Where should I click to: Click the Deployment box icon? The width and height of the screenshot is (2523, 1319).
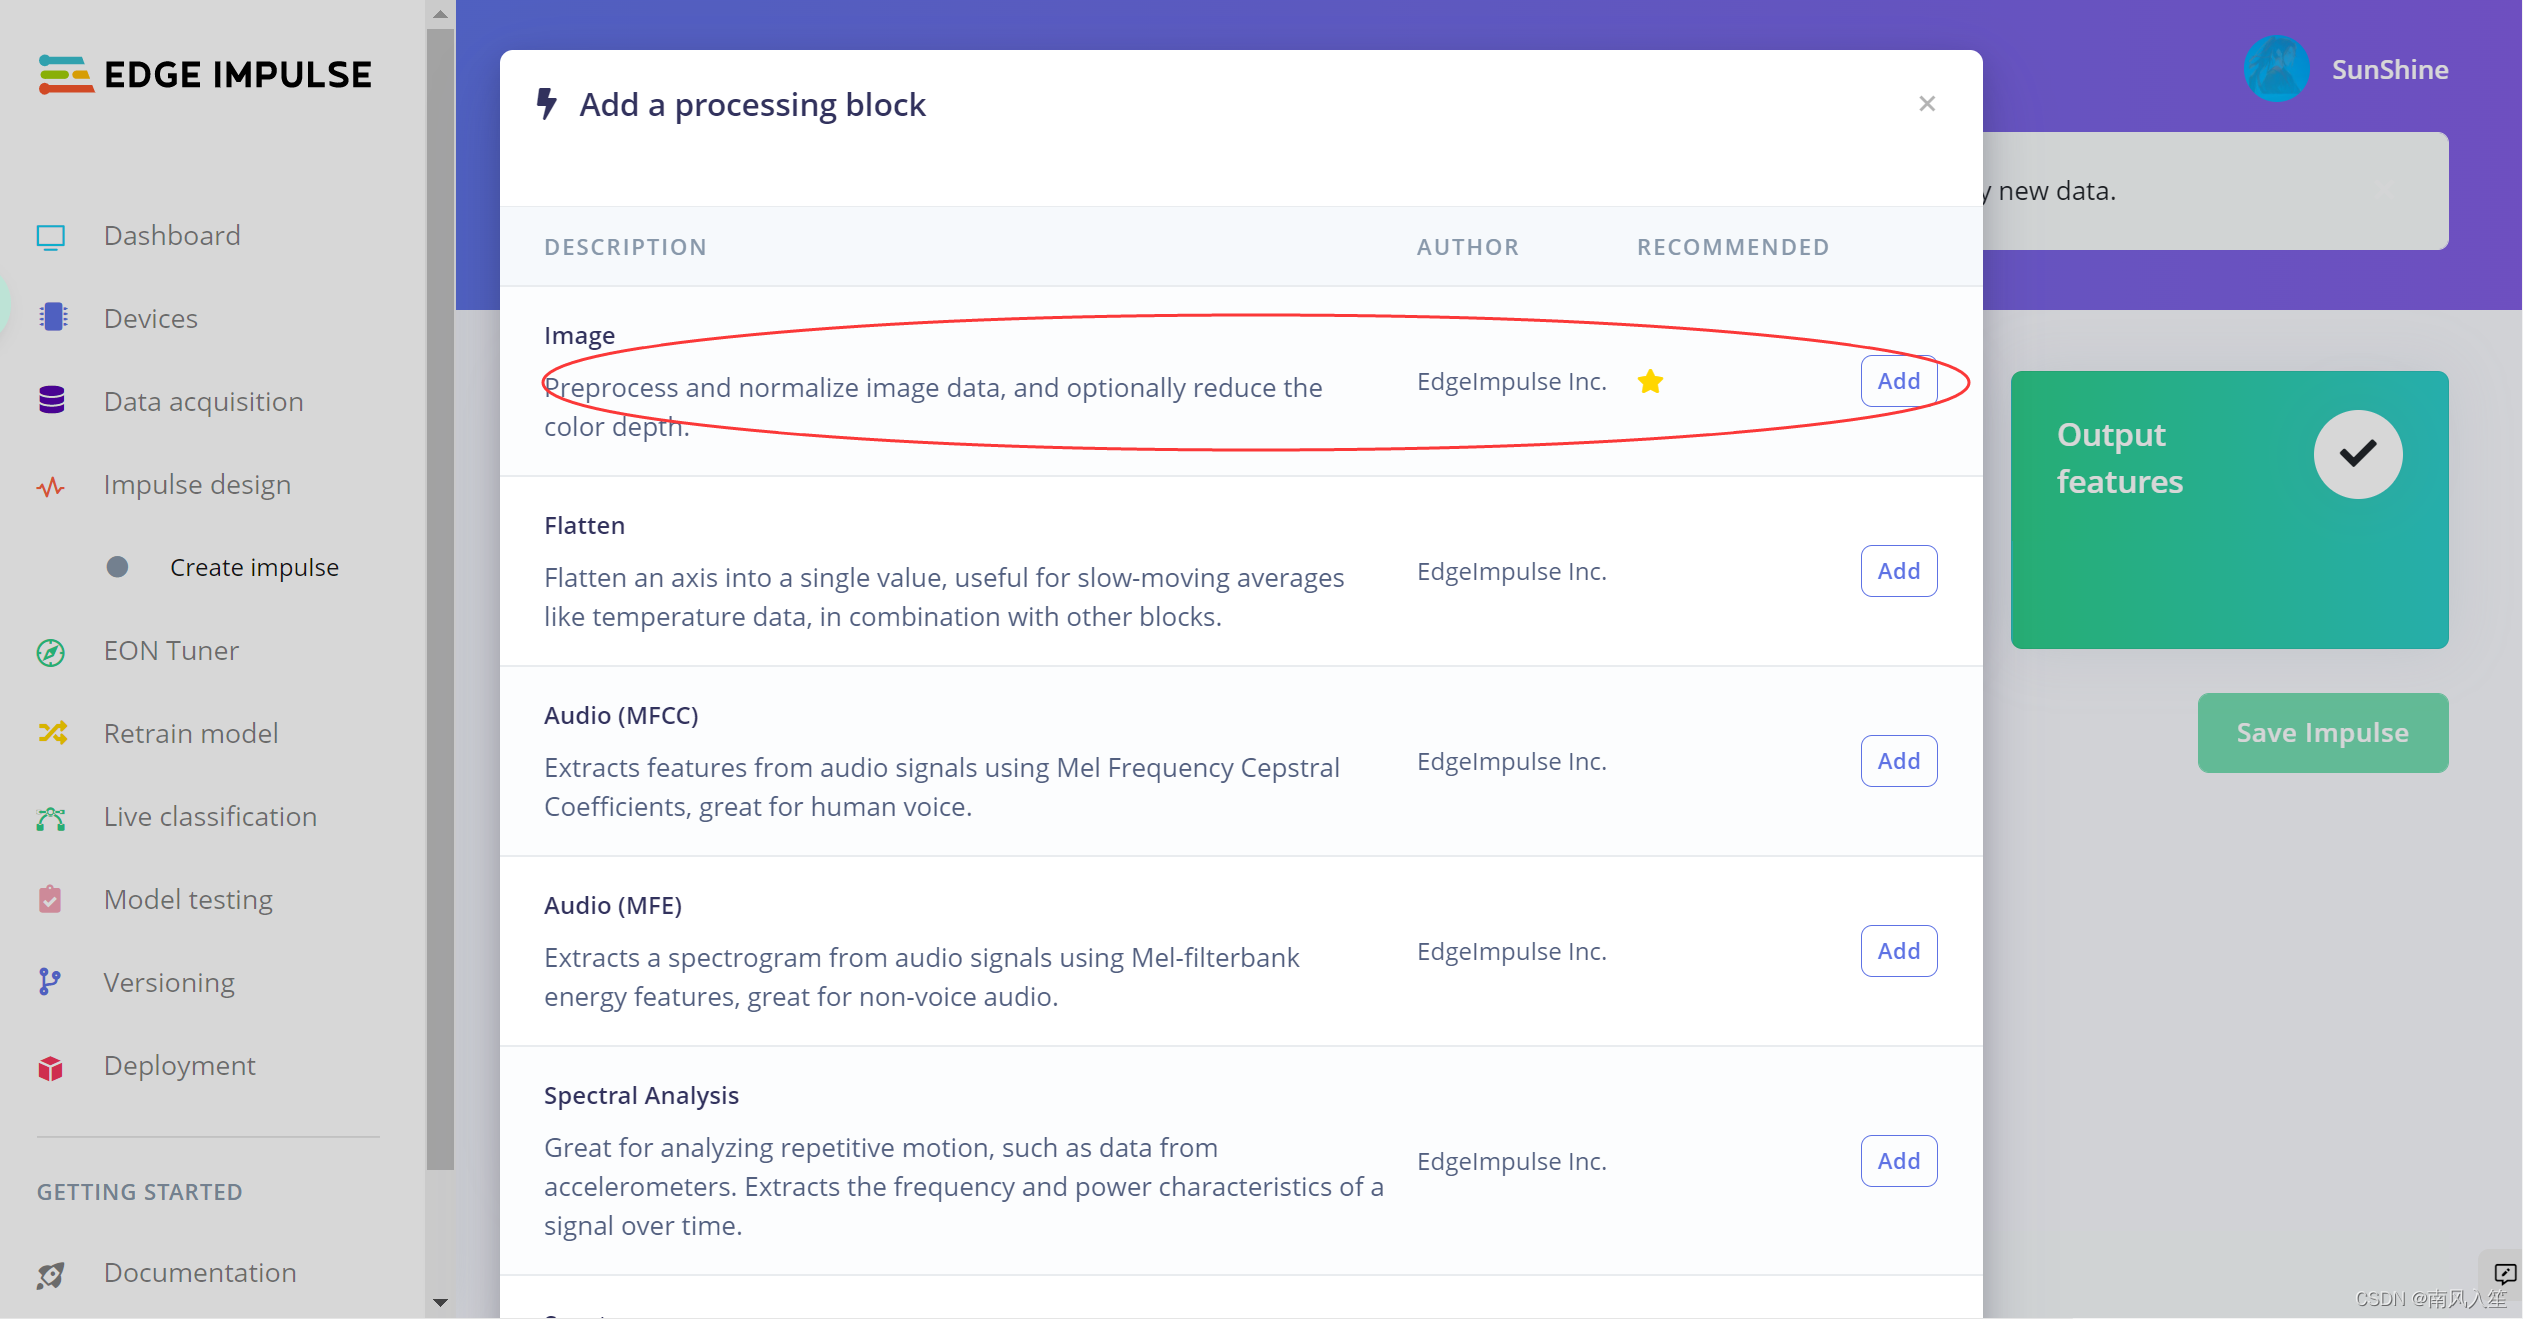tap(51, 1067)
